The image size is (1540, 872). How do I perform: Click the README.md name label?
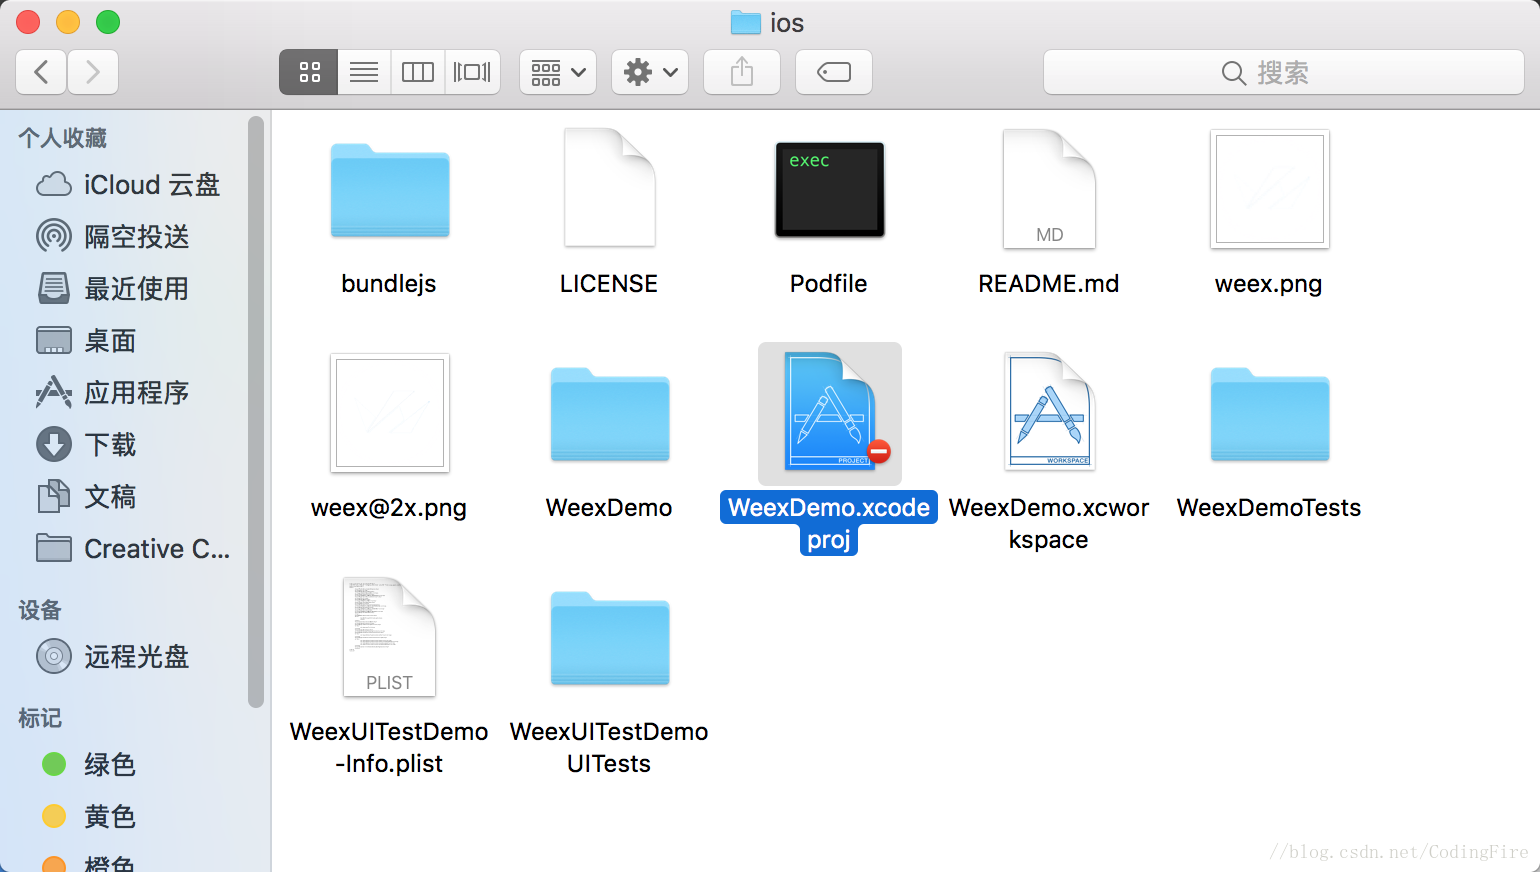point(1049,284)
